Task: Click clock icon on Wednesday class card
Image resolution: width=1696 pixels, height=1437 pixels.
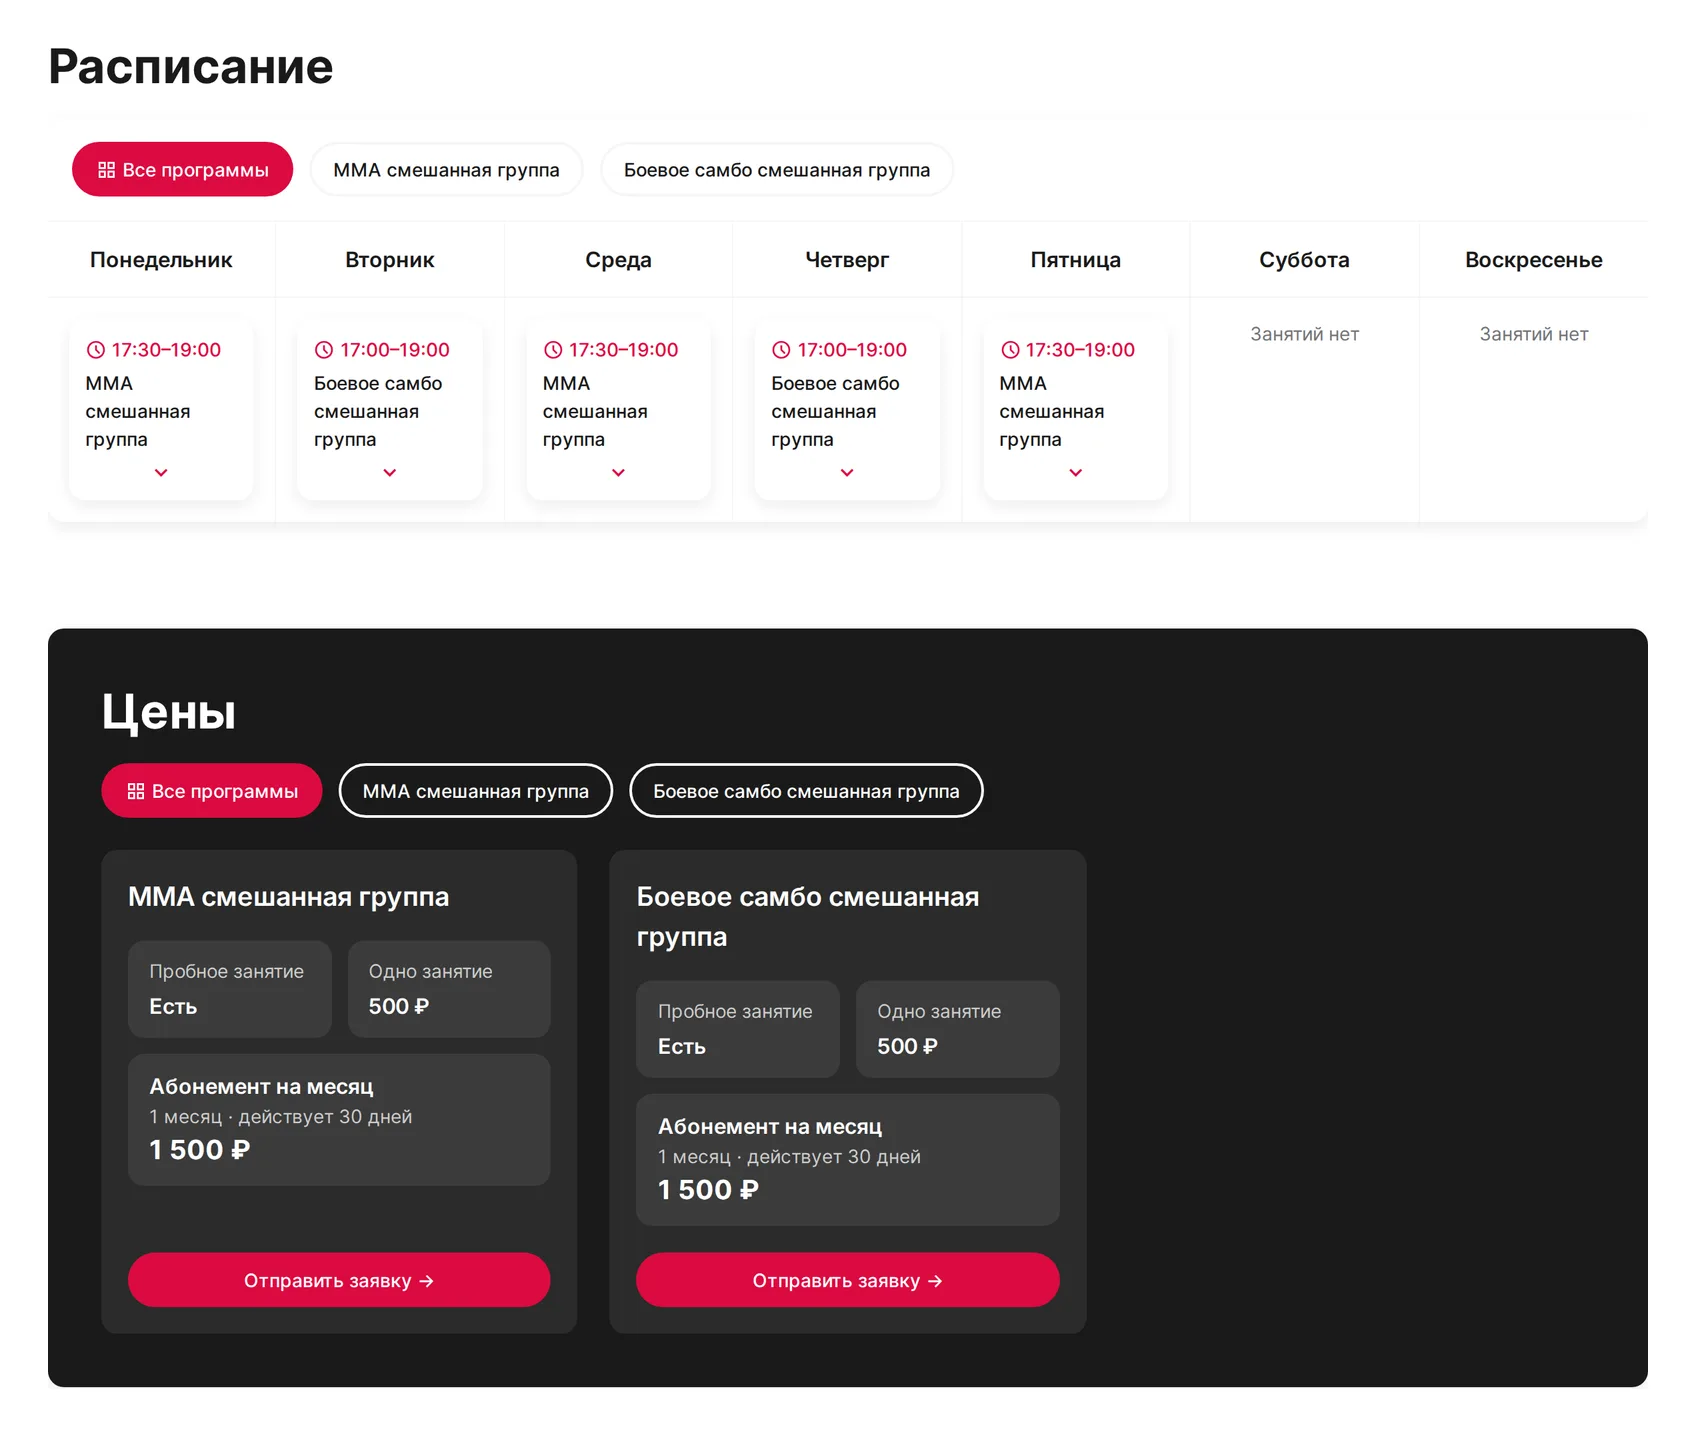Action: point(553,350)
